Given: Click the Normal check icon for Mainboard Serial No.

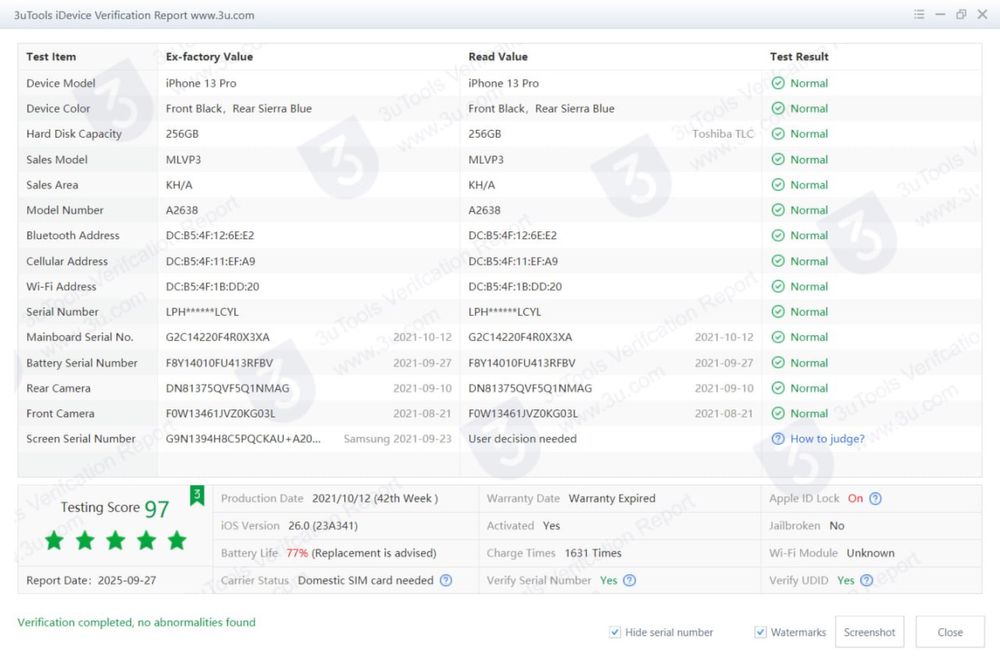Looking at the screenshot, I should click(x=778, y=337).
